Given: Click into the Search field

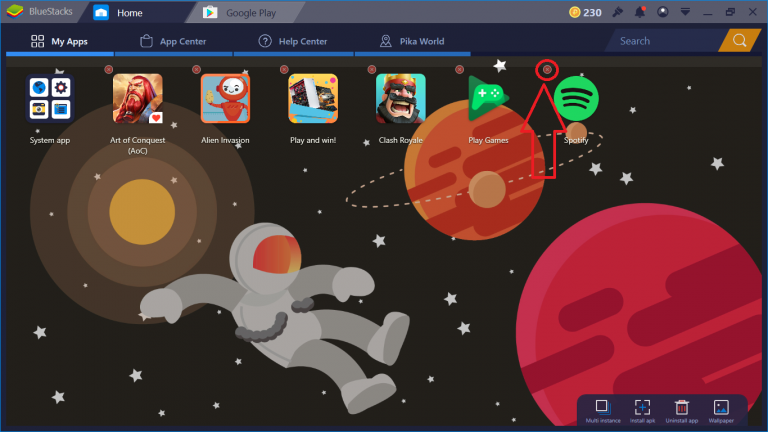Looking at the screenshot, I should pyautogui.click(x=666, y=41).
